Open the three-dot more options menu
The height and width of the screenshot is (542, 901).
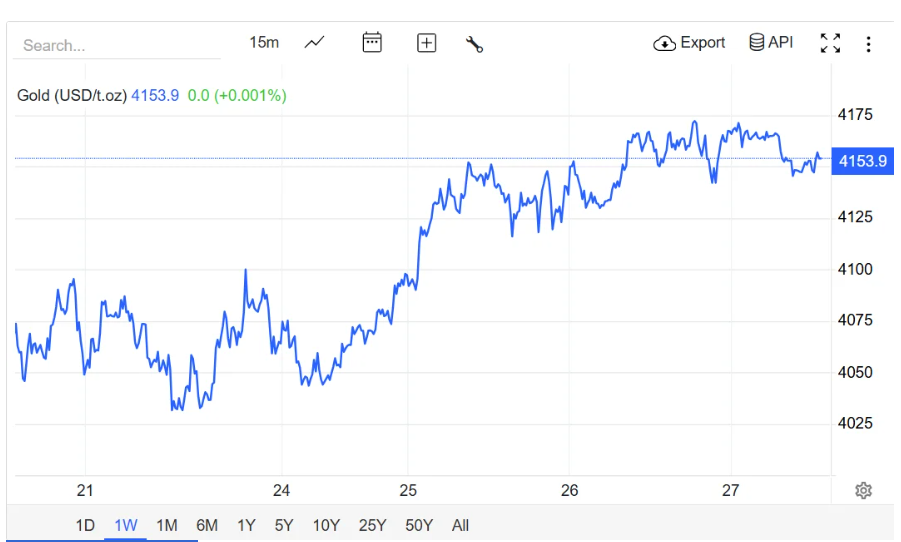(868, 44)
